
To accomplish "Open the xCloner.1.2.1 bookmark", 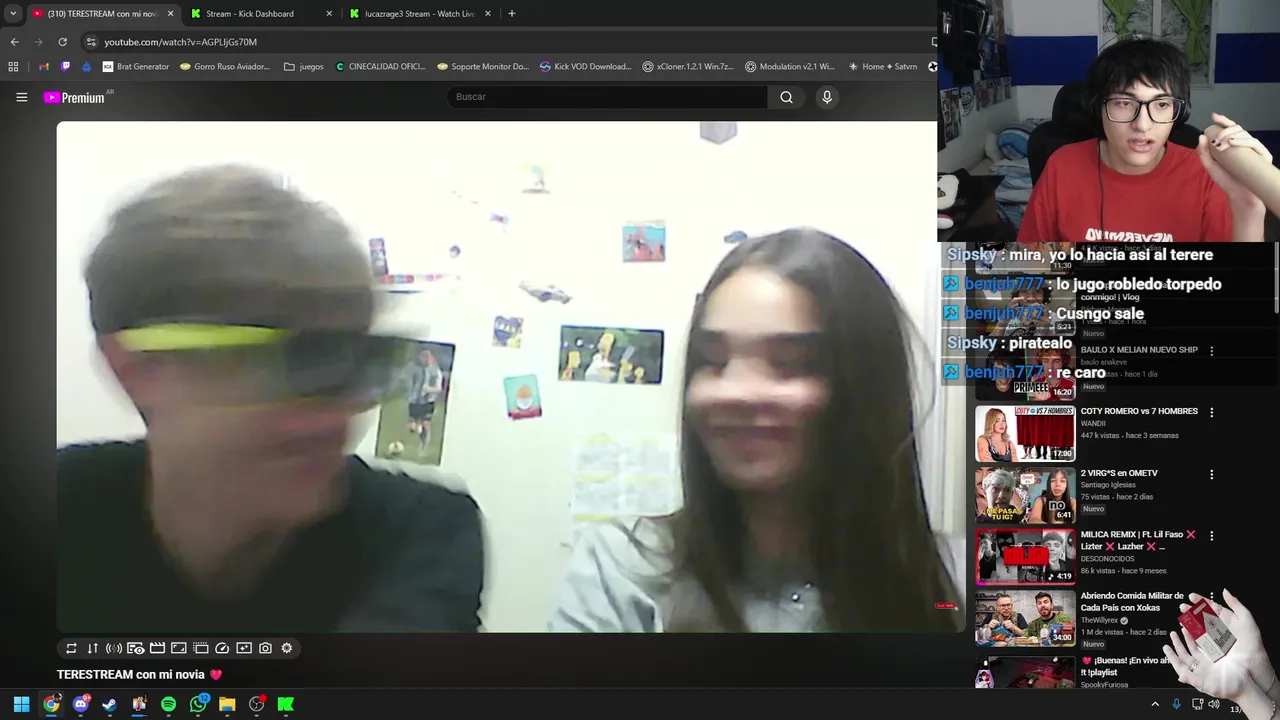I will [688, 67].
